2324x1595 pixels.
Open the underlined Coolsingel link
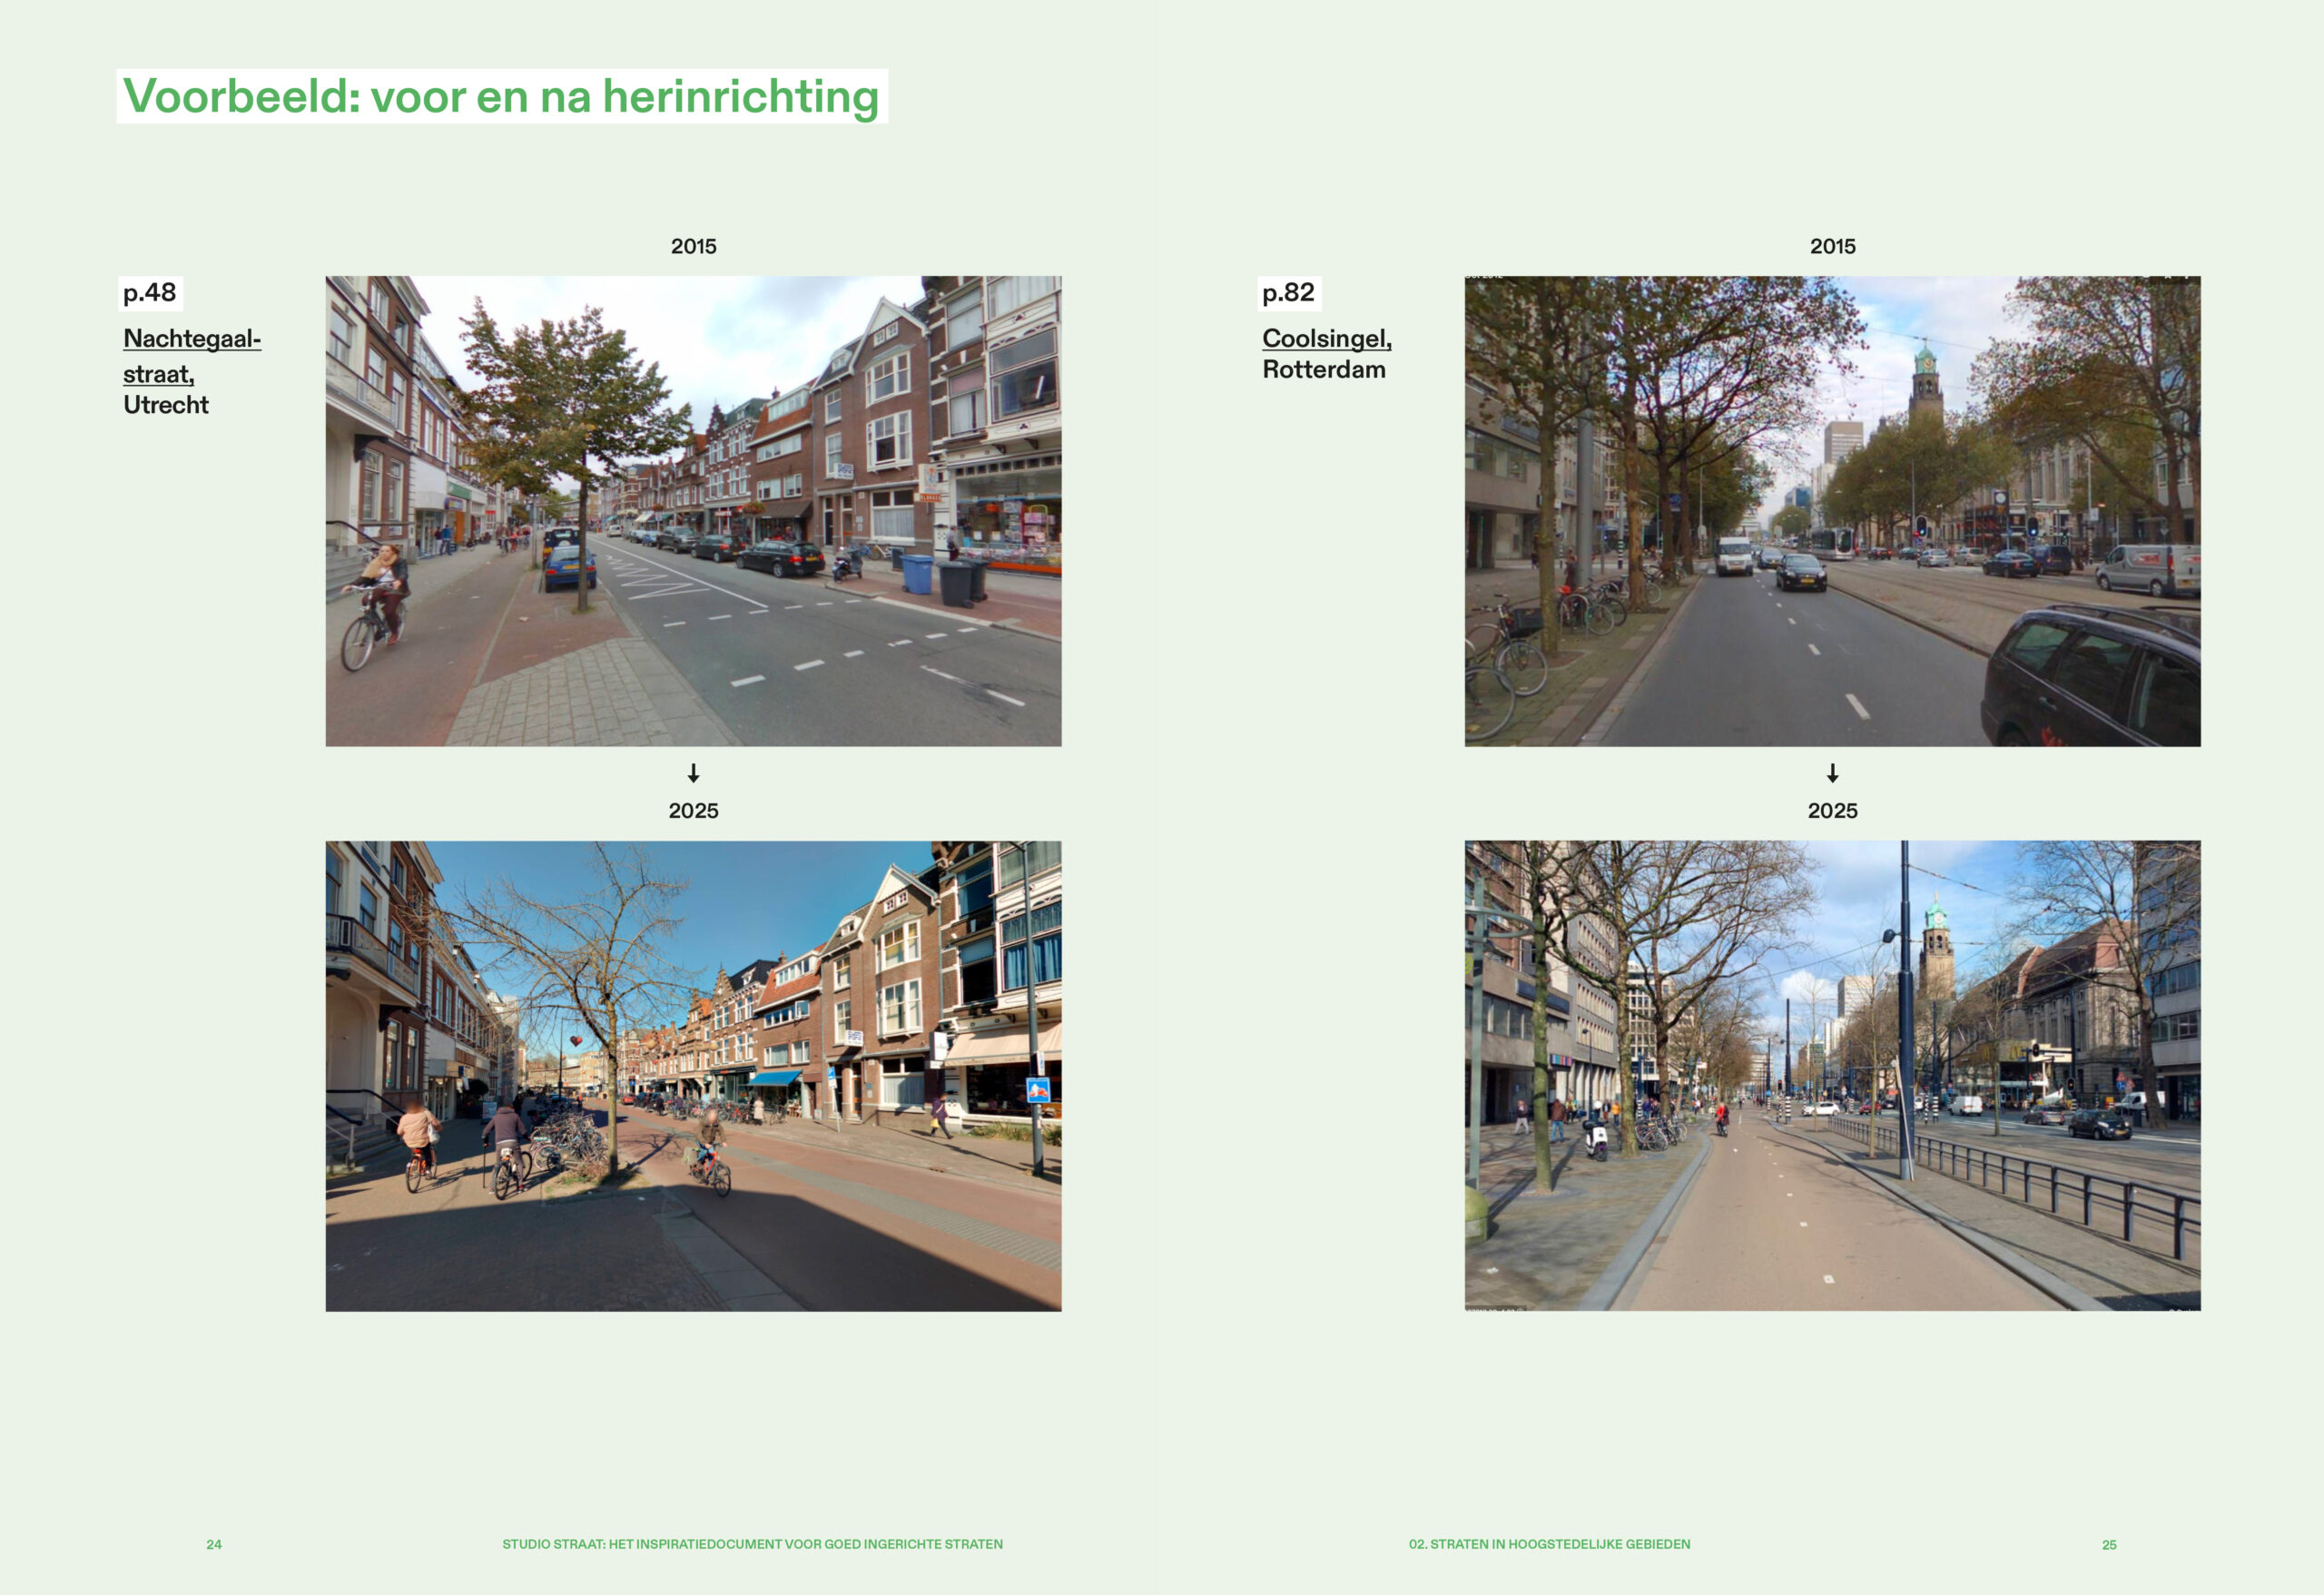[x=1326, y=338]
